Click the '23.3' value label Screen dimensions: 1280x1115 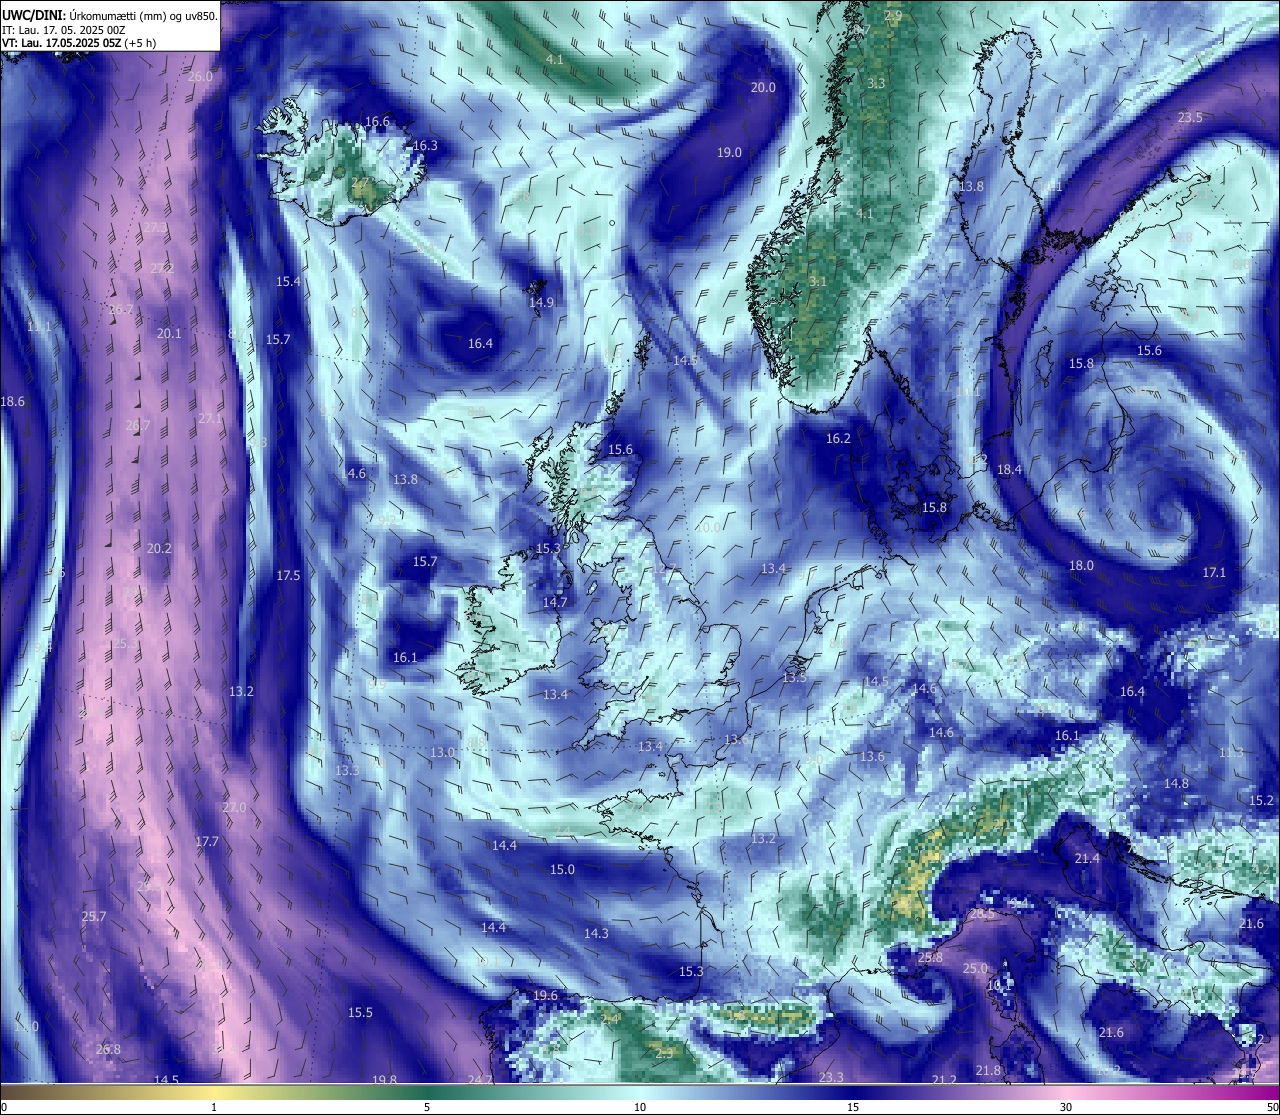point(831,1077)
